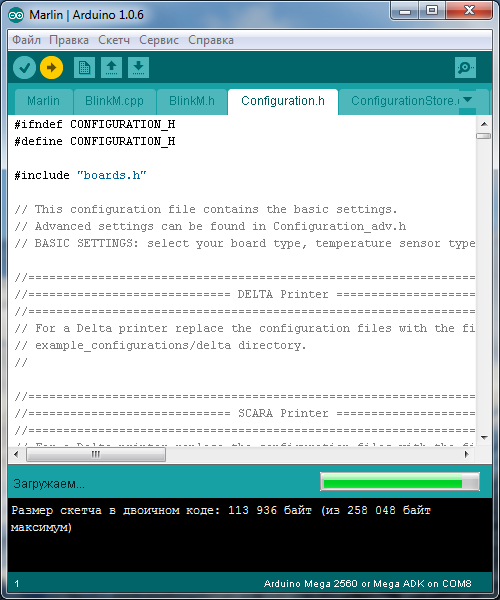The height and width of the screenshot is (600, 500).
Task: Open the Скетч menu
Action: click(x=114, y=40)
